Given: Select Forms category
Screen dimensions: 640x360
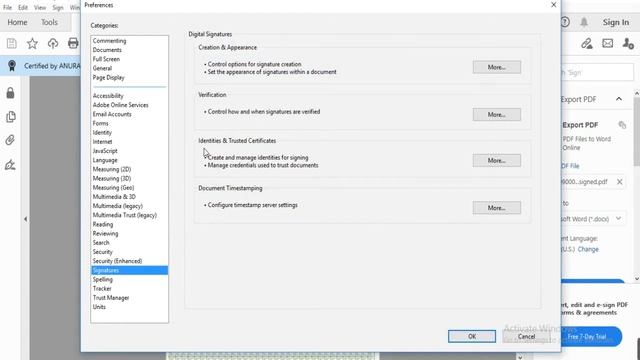Looking at the screenshot, I should [100, 123].
